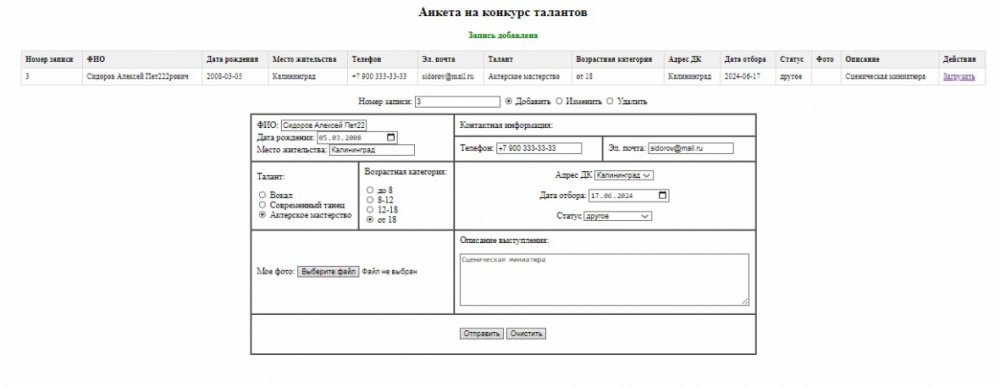
Task: Click the Анкета на конкурс талантов heading
Action: (x=503, y=12)
